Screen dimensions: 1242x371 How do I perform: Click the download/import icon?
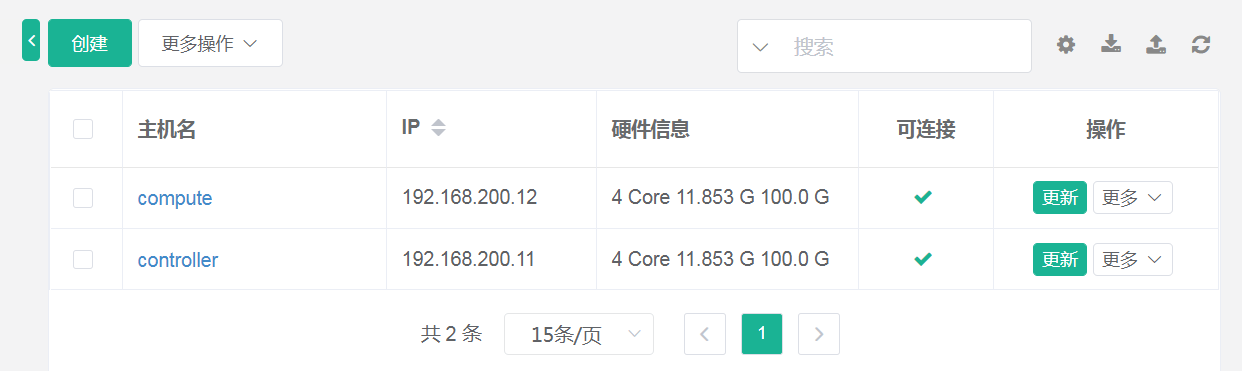click(1111, 44)
